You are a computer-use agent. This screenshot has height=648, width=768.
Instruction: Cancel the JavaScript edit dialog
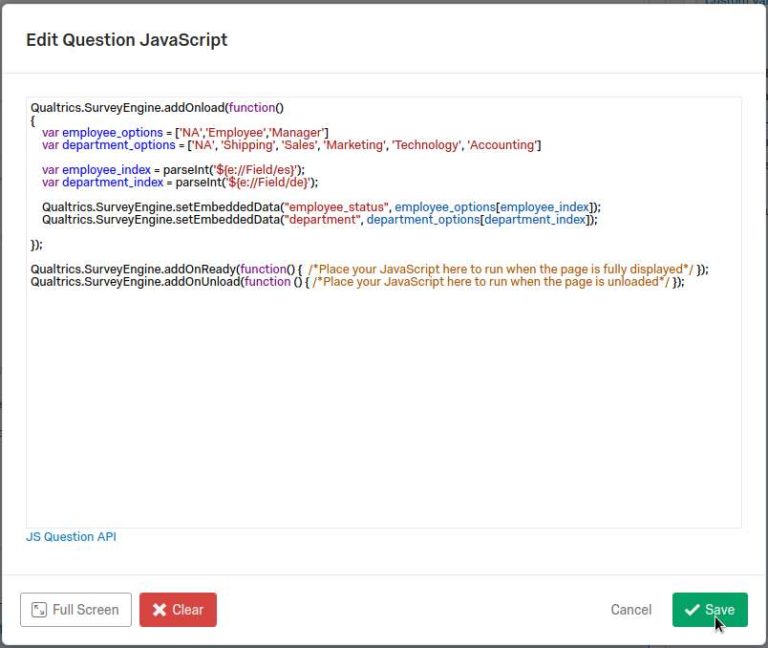[x=631, y=610]
